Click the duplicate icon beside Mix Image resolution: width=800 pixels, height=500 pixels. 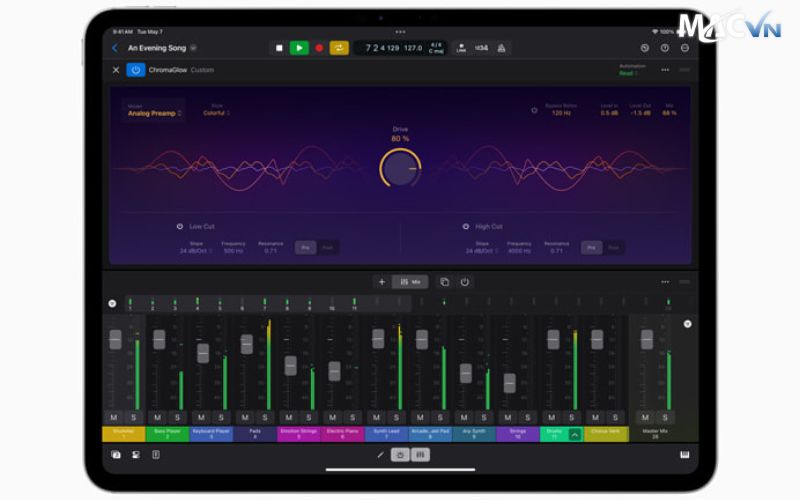(x=444, y=282)
